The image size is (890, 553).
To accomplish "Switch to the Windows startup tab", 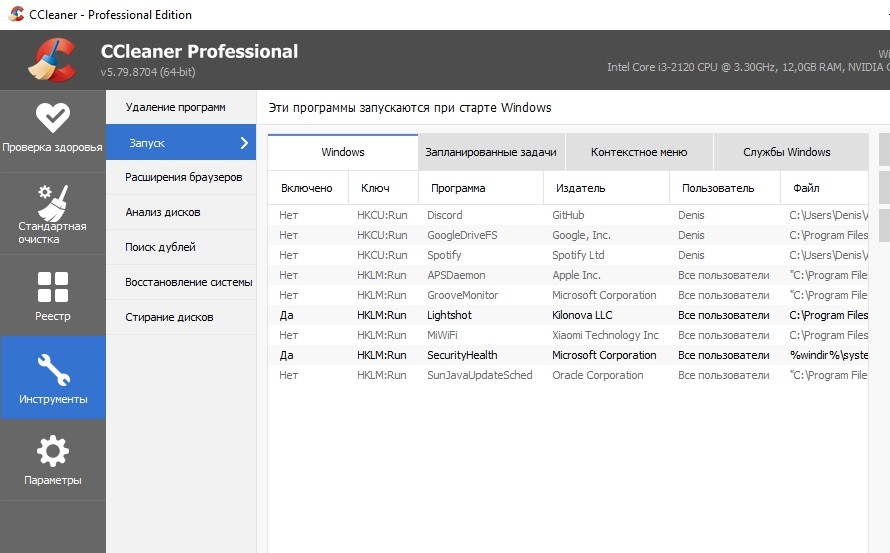I will 343,152.
